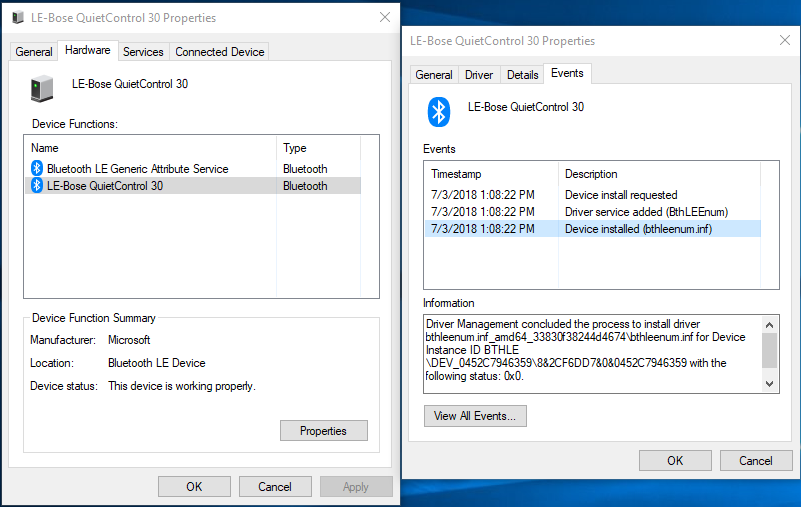The image size is (801, 507).
Task: Close the left Properties window
Action: 385,17
